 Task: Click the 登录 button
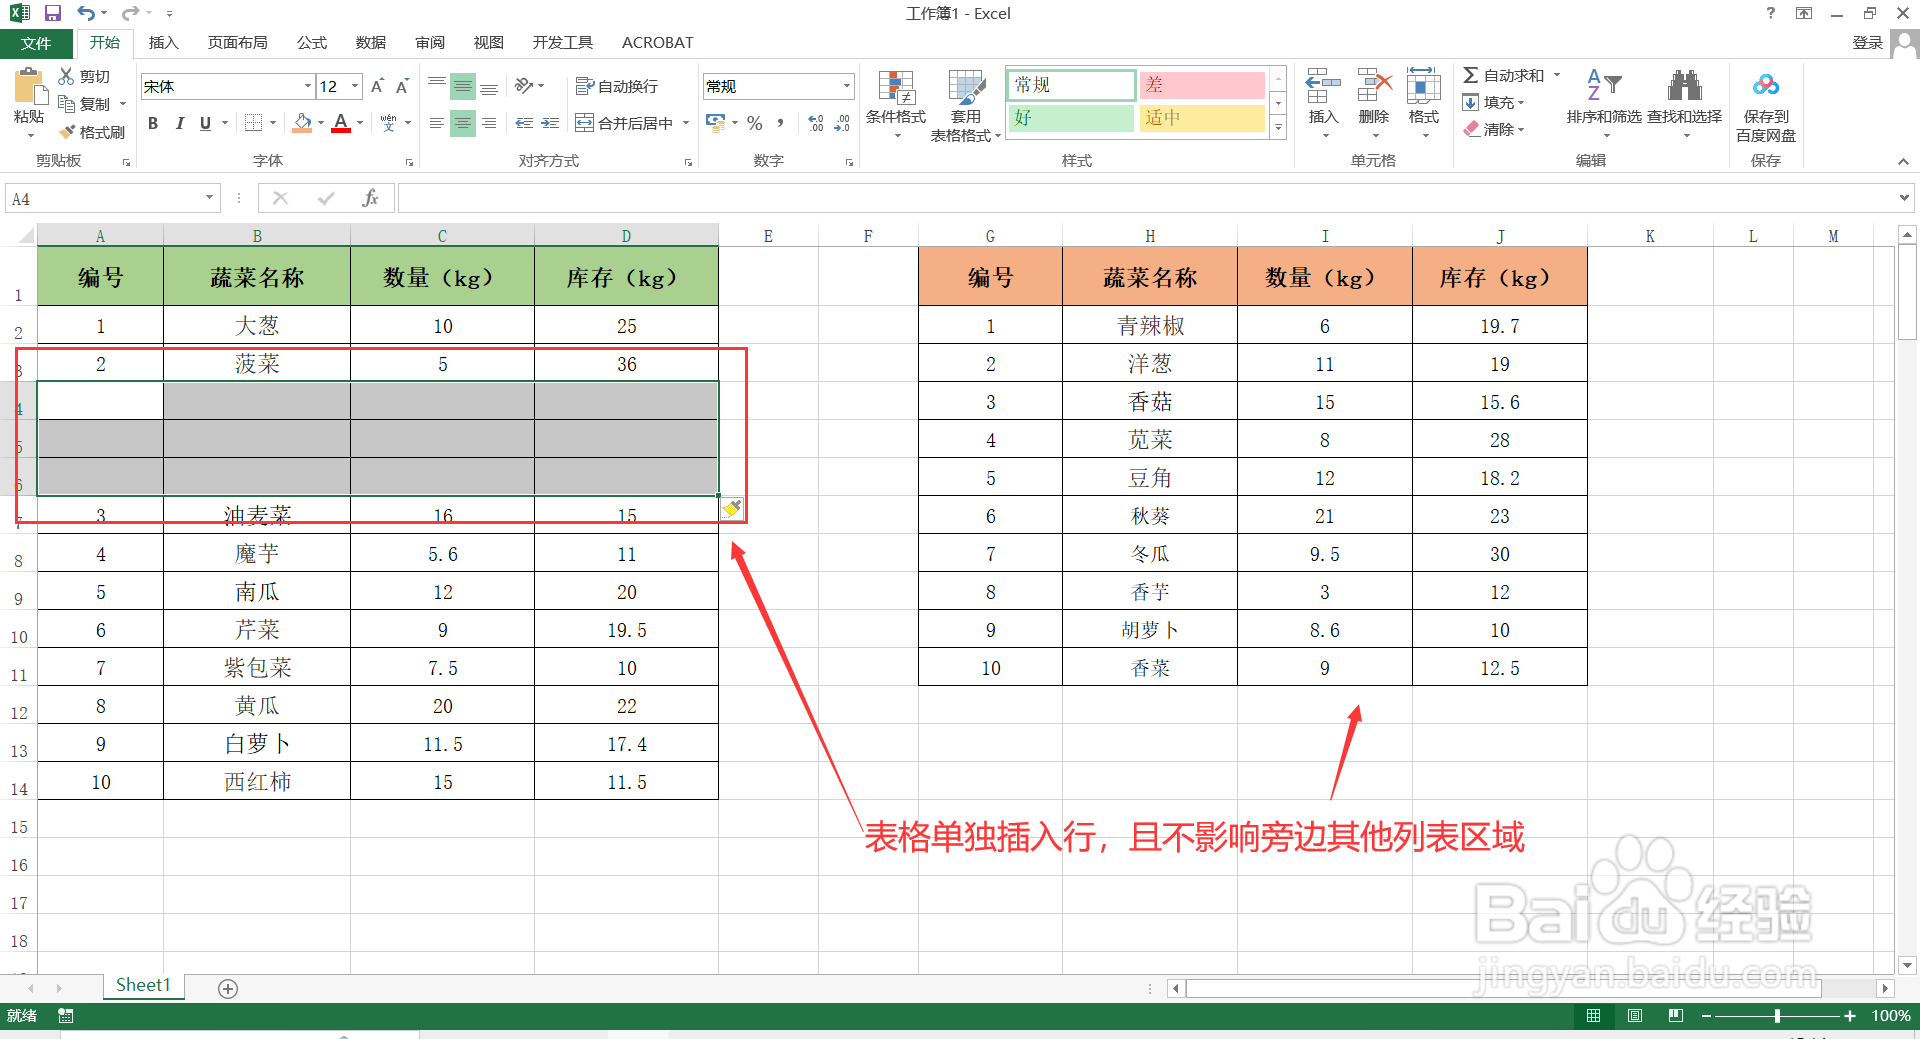point(1868,42)
